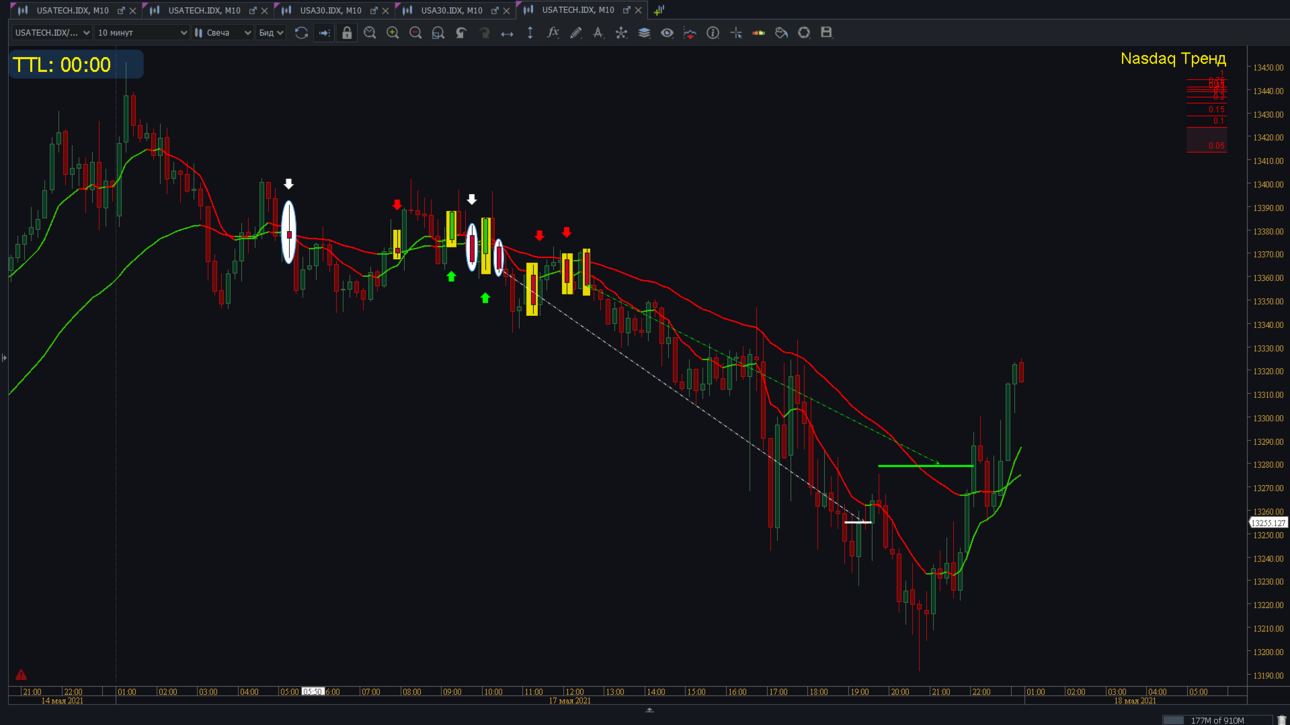Switch to first USATECH.IDX, M10 tab
1290x725 pixels.
(72, 10)
